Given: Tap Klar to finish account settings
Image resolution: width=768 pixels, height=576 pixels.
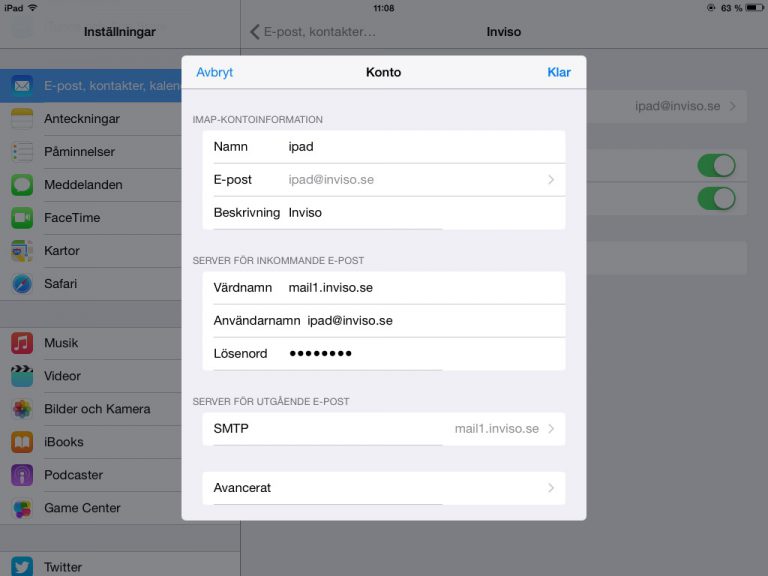Looking at the screenshot, I should coord(558,73).
